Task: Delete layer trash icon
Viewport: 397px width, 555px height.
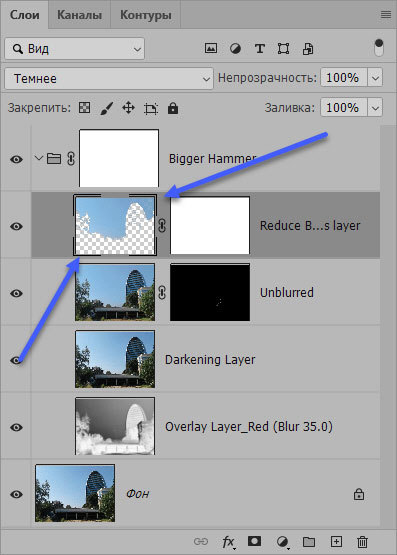Action: tap(362, 542)
